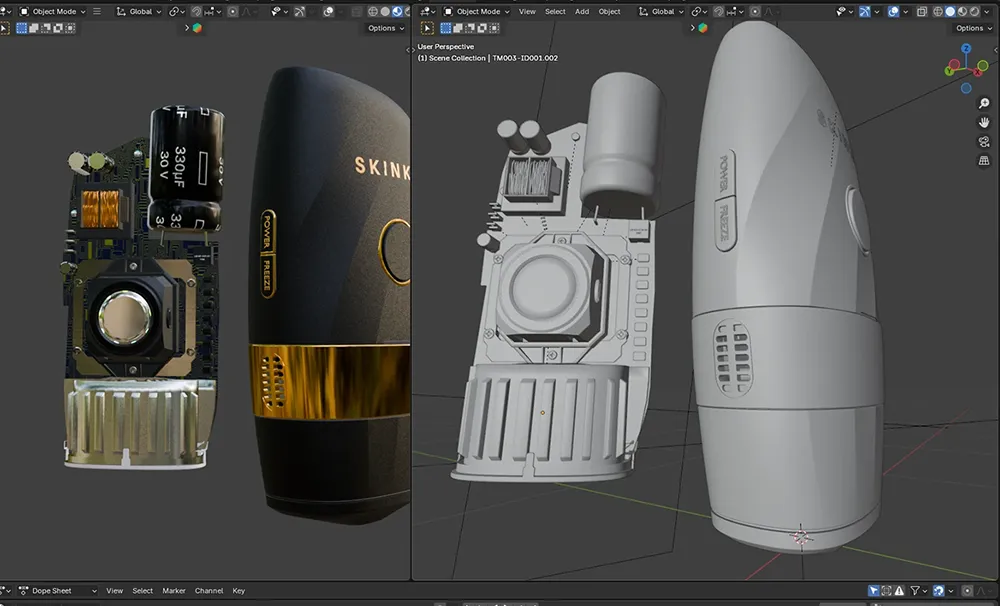
Task: Click the Z axis on navigation gizmo
Action: [x=966, y=48]
